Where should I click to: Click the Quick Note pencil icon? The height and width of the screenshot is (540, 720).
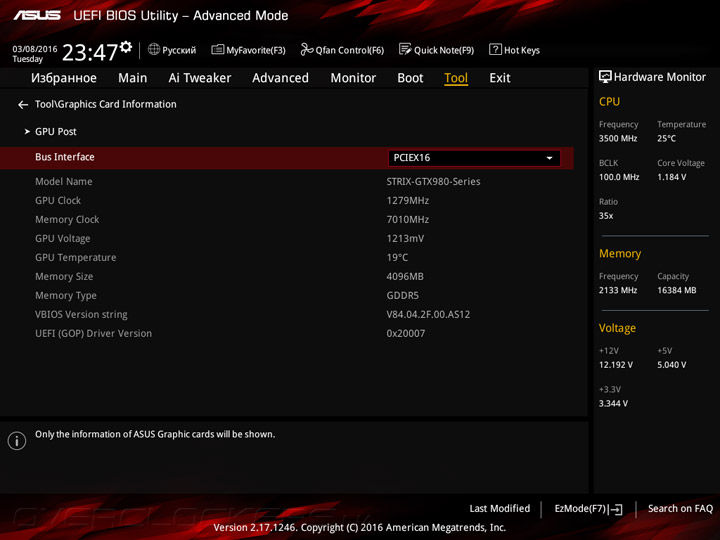point(405,49)
